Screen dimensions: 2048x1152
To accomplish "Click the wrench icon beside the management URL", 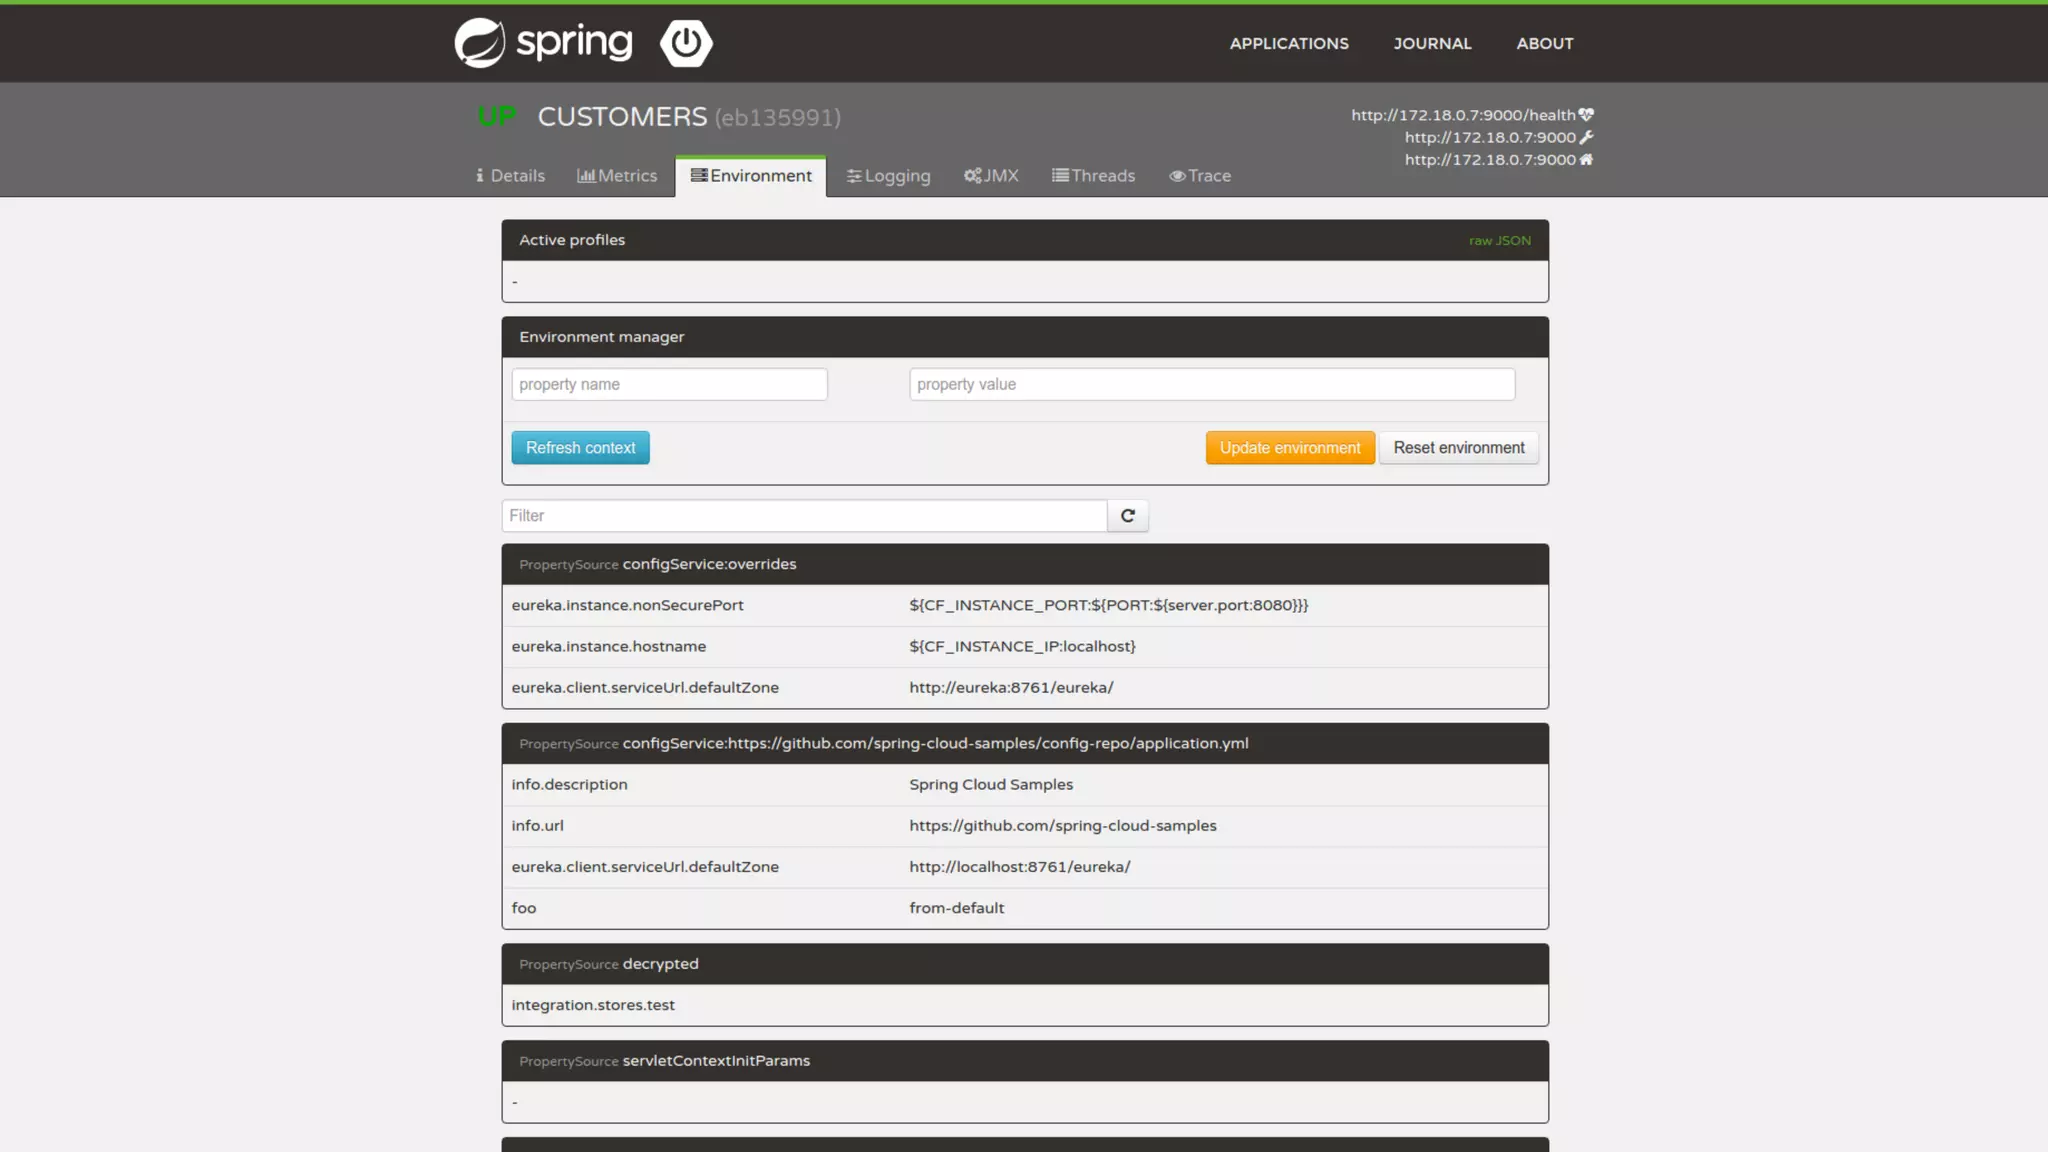I will tap(1586, 137).
